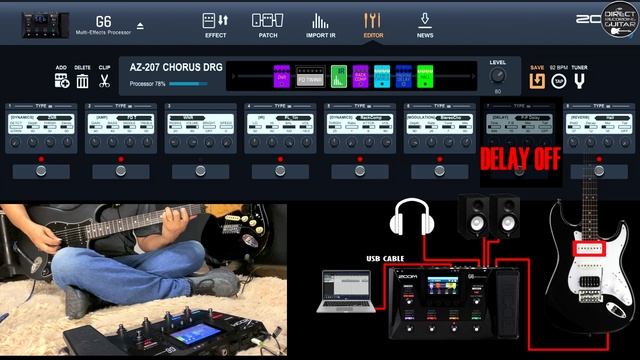Toggle slot 8 Hall reverb footswitch
This screenshot has width=640, height=360.
[x=599, y=171]
